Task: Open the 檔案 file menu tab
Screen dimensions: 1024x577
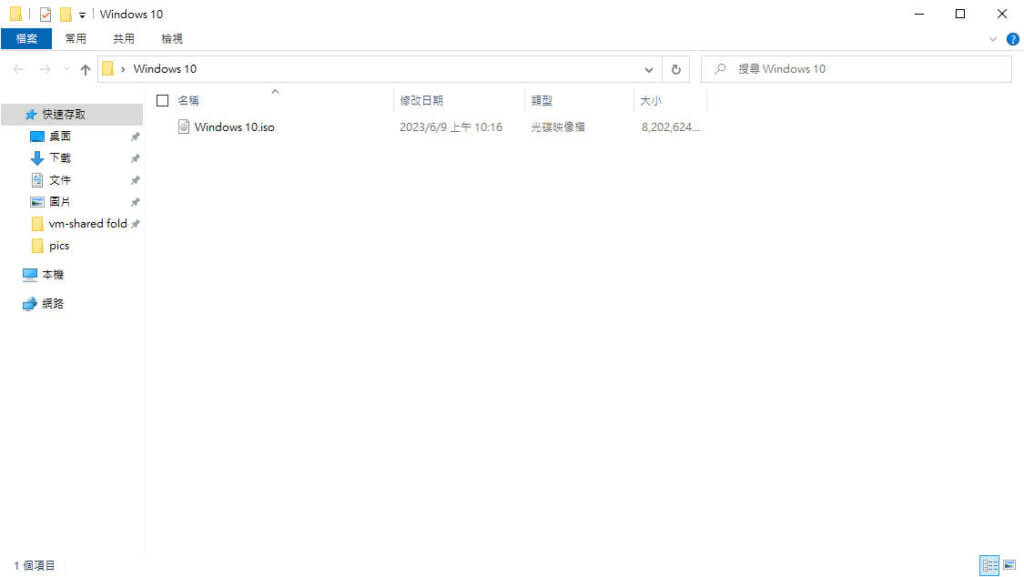Action: 27,39
